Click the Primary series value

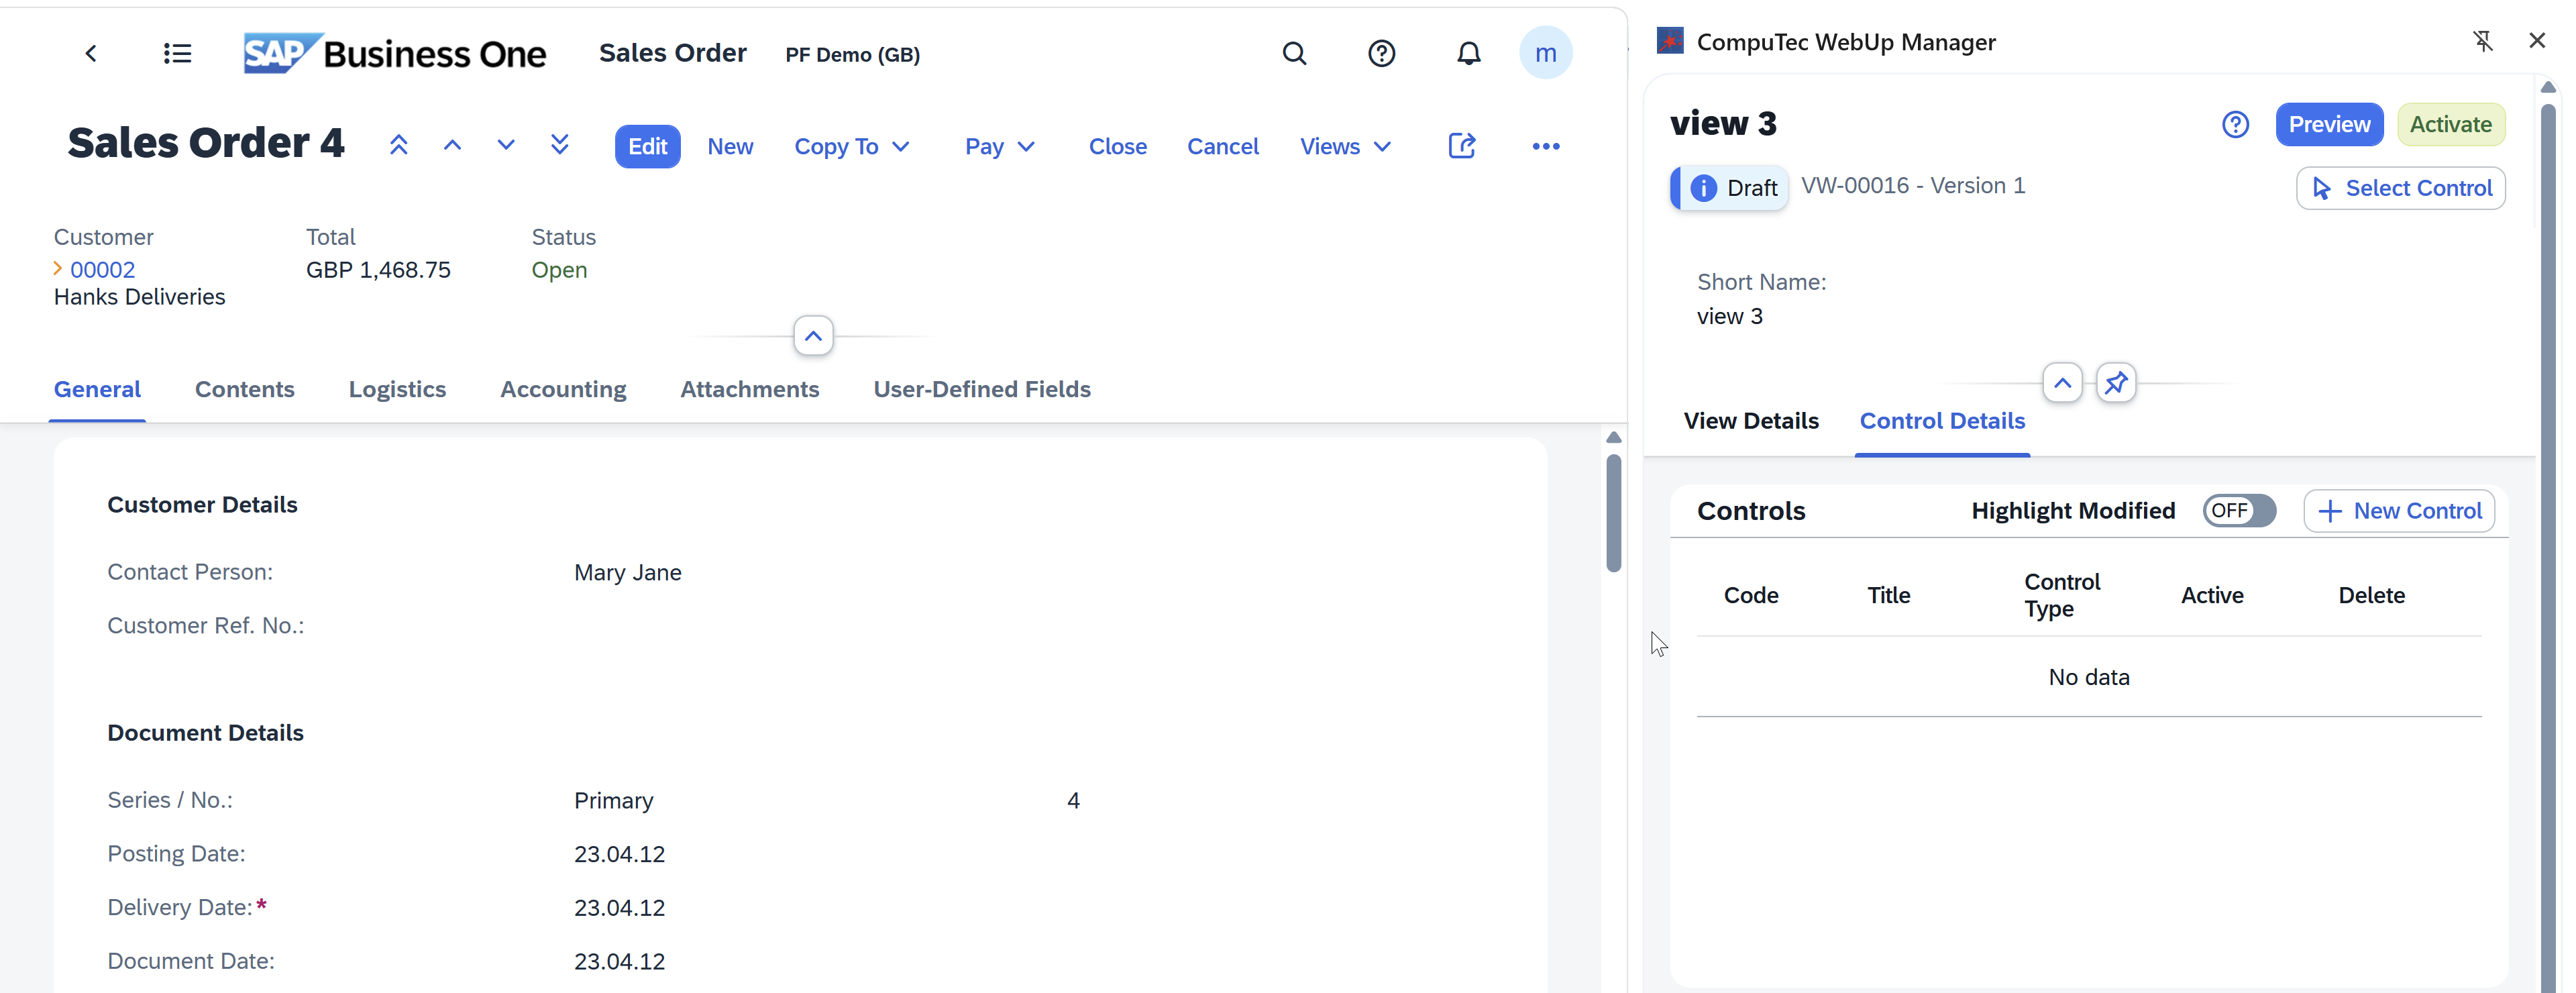(613, 801)
